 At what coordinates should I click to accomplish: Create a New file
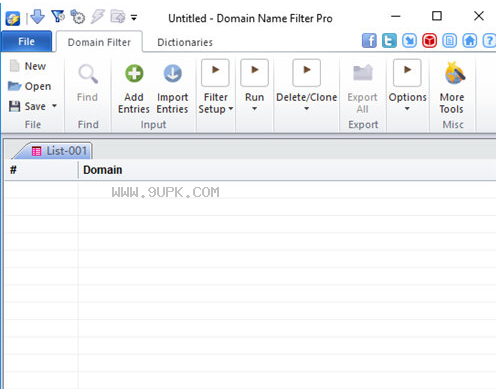click(x=27, y=66)
